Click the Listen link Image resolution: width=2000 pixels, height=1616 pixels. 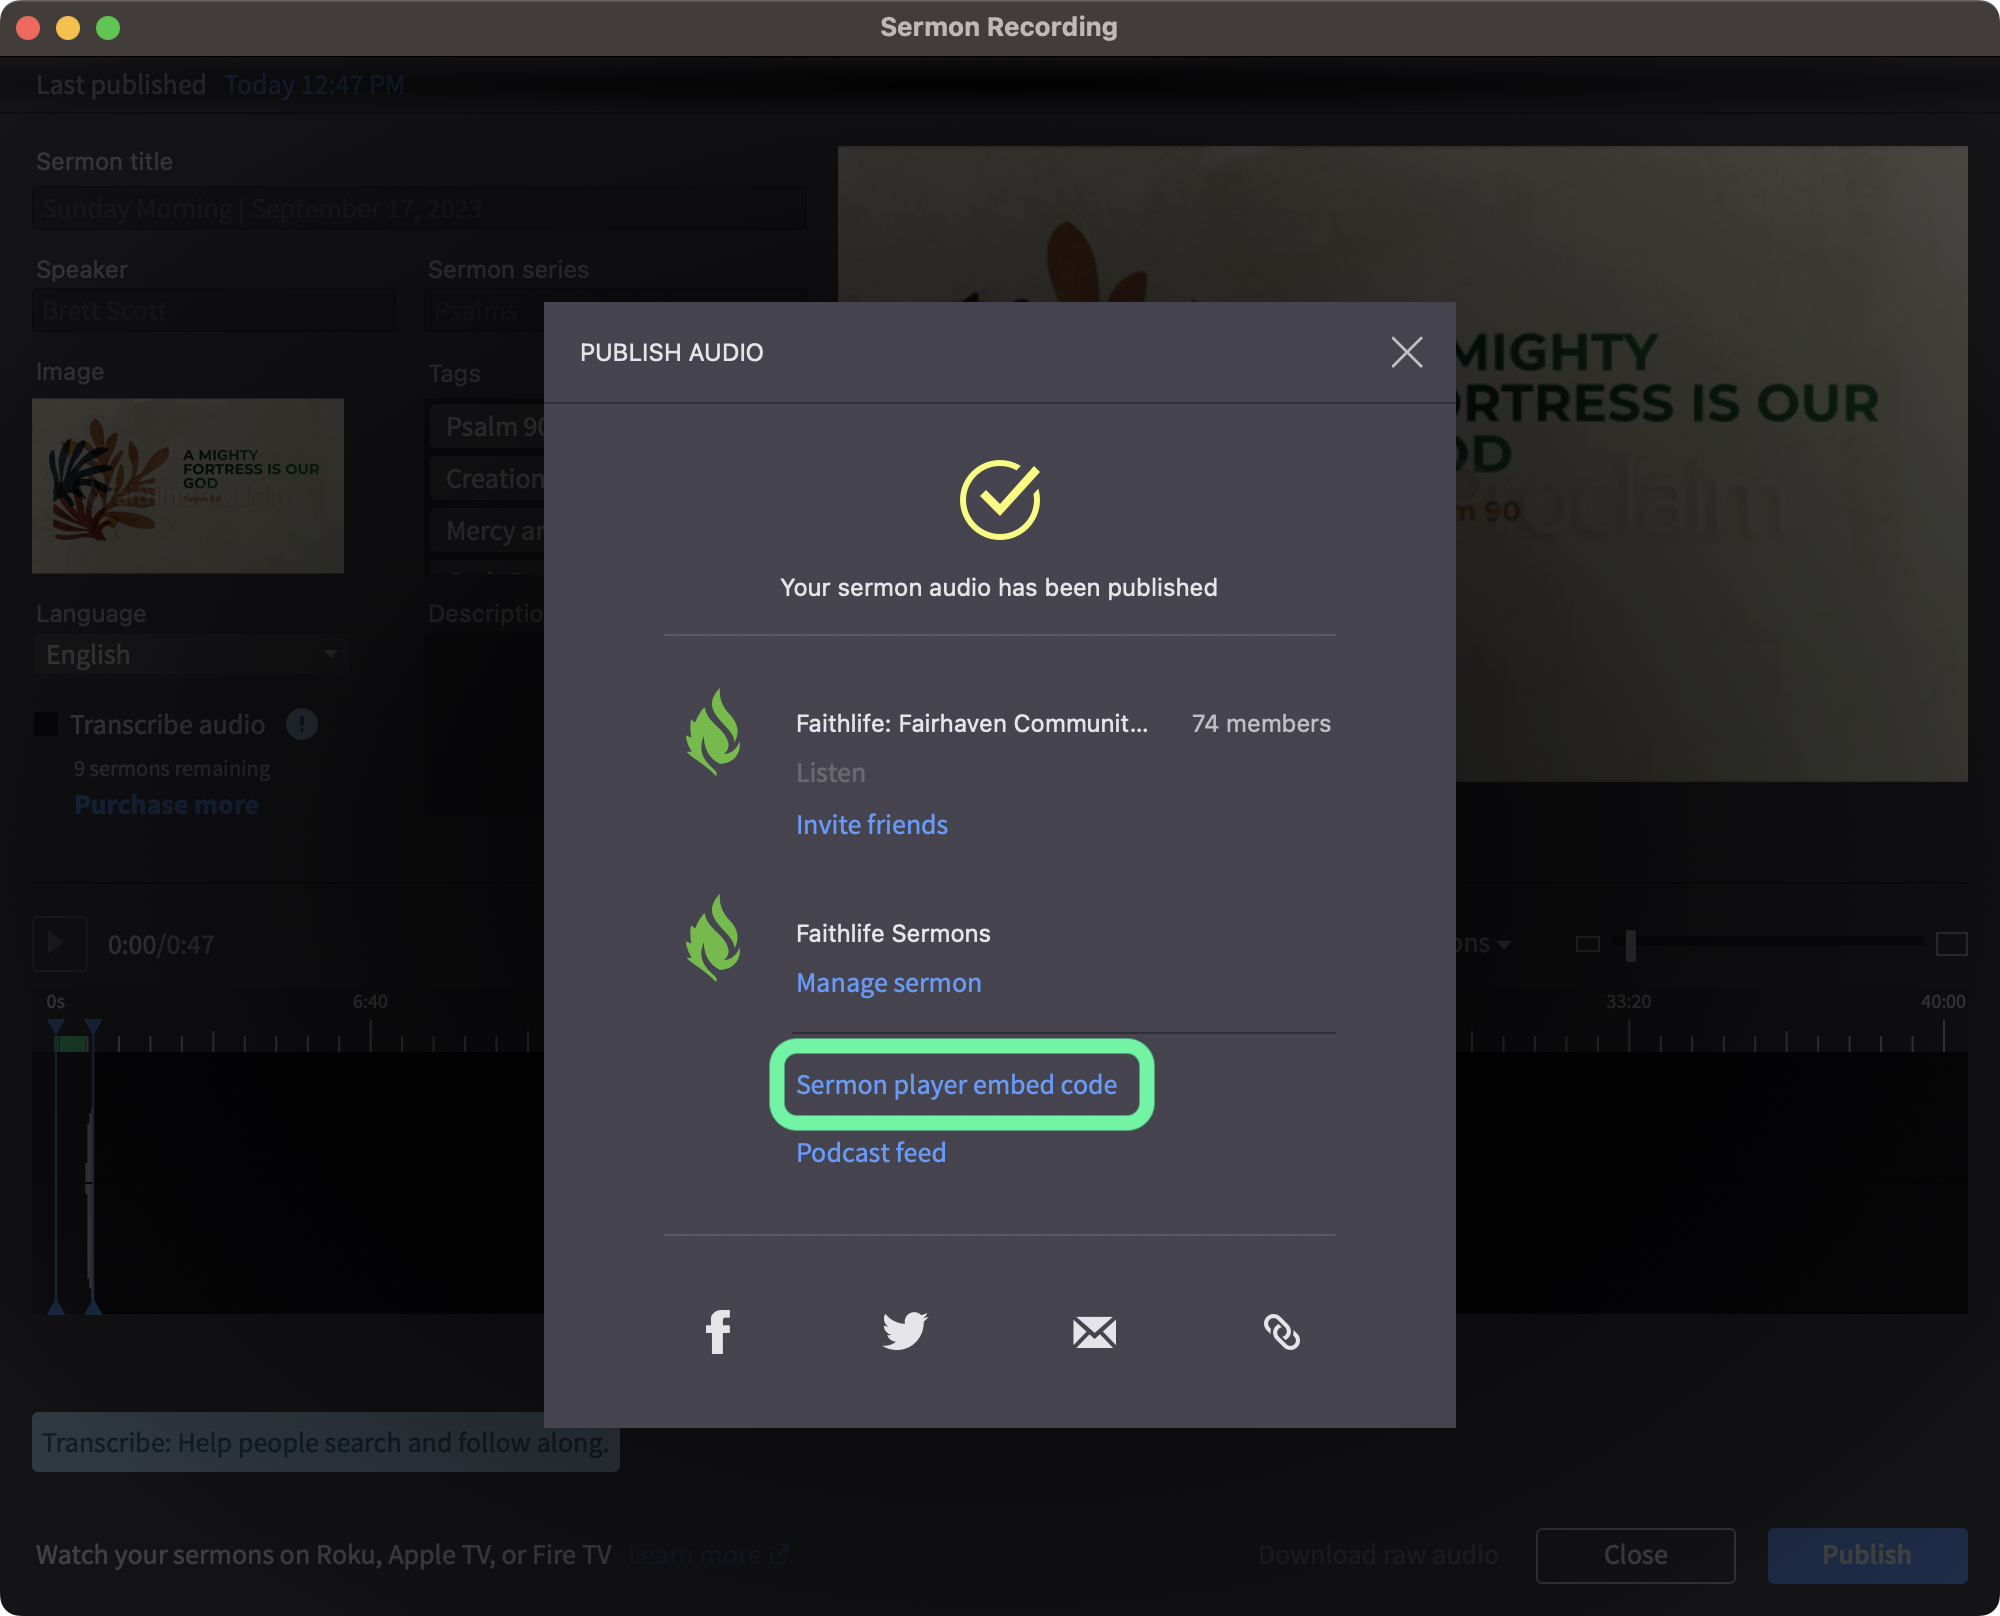coord(831,773)
